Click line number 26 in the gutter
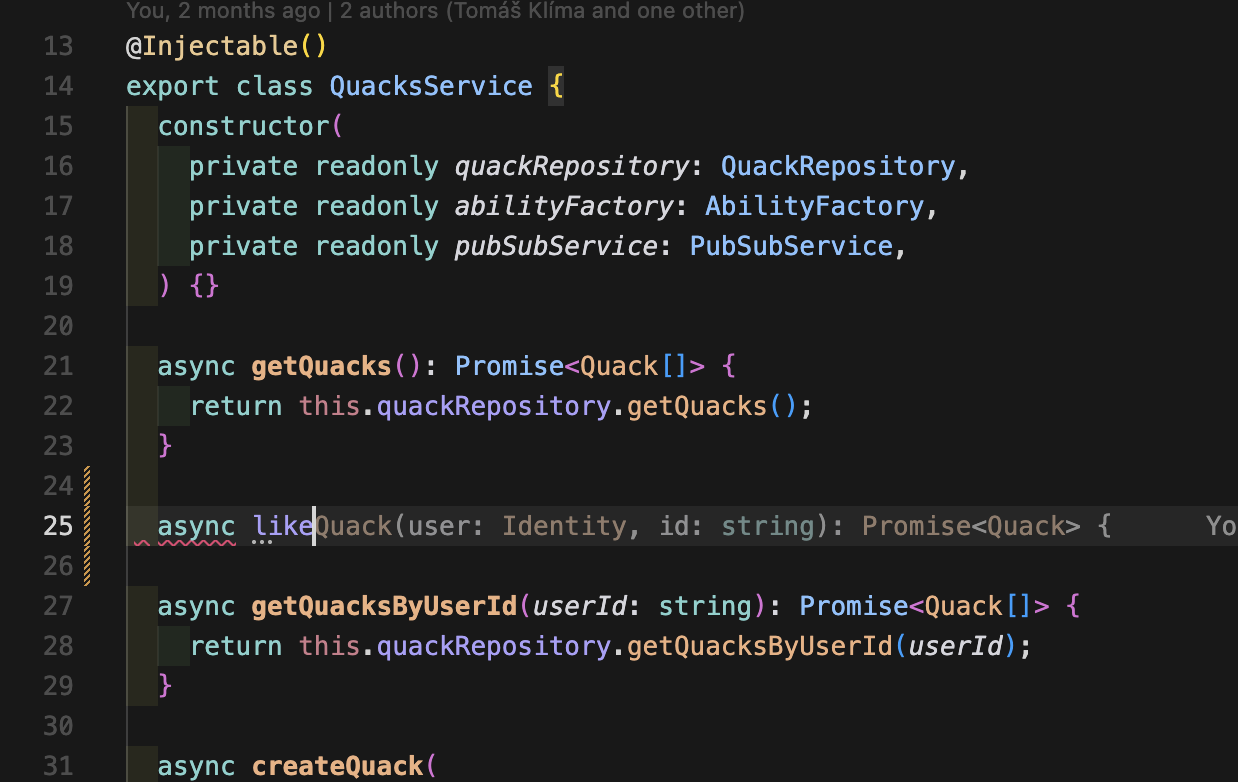The width and height of the screenshot is (1238, 782). coord(58,566)
